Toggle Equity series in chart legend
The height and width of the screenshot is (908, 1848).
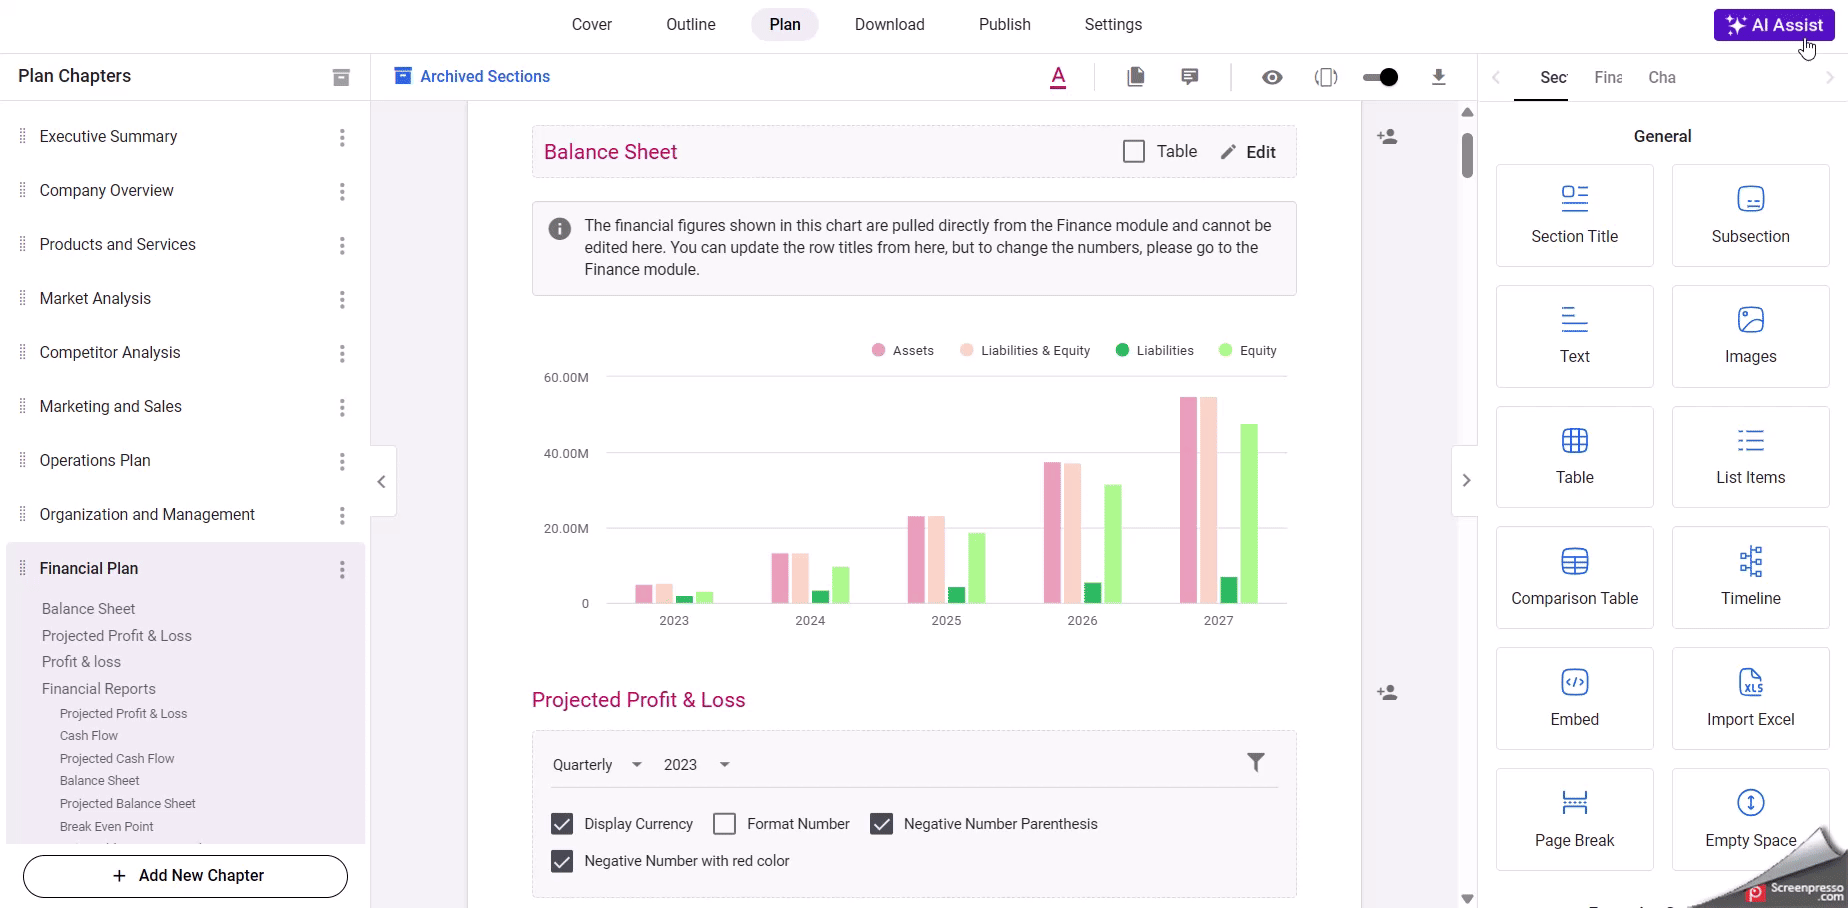(x=1248, y=350)
